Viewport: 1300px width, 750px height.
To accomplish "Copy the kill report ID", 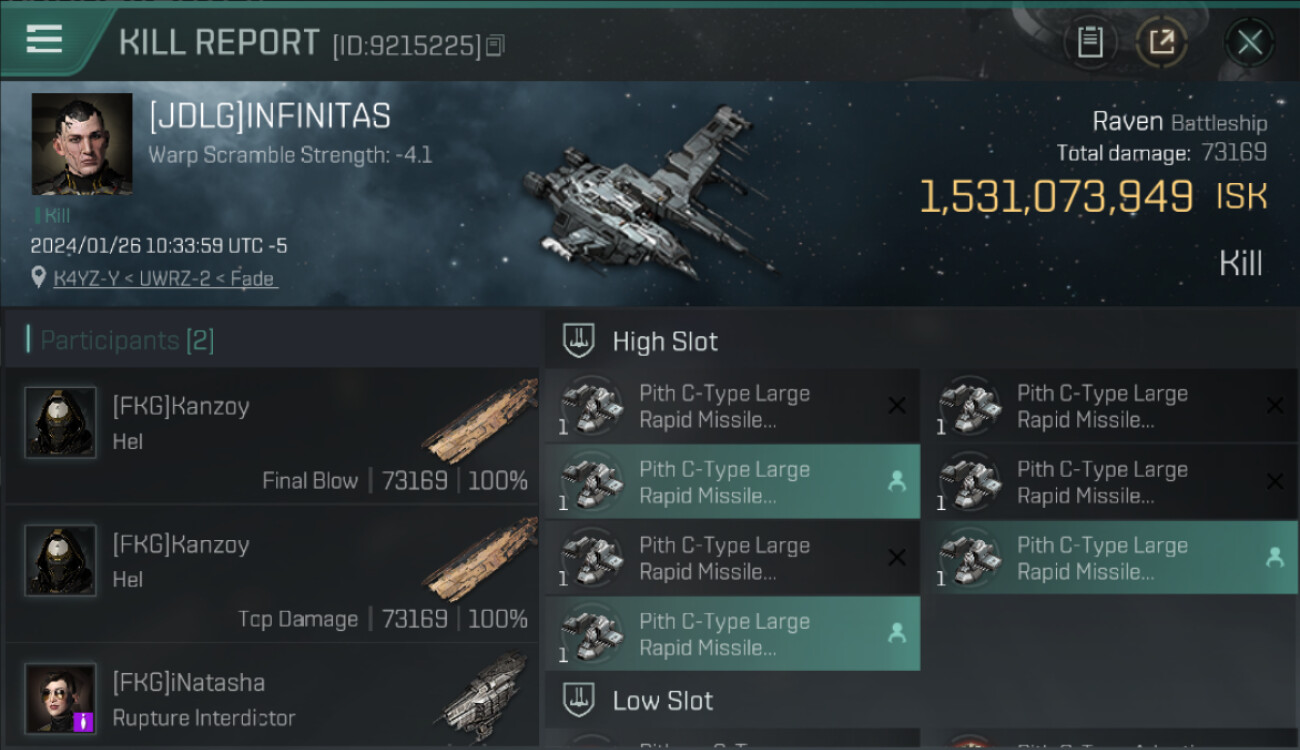I will pos(496,45).
